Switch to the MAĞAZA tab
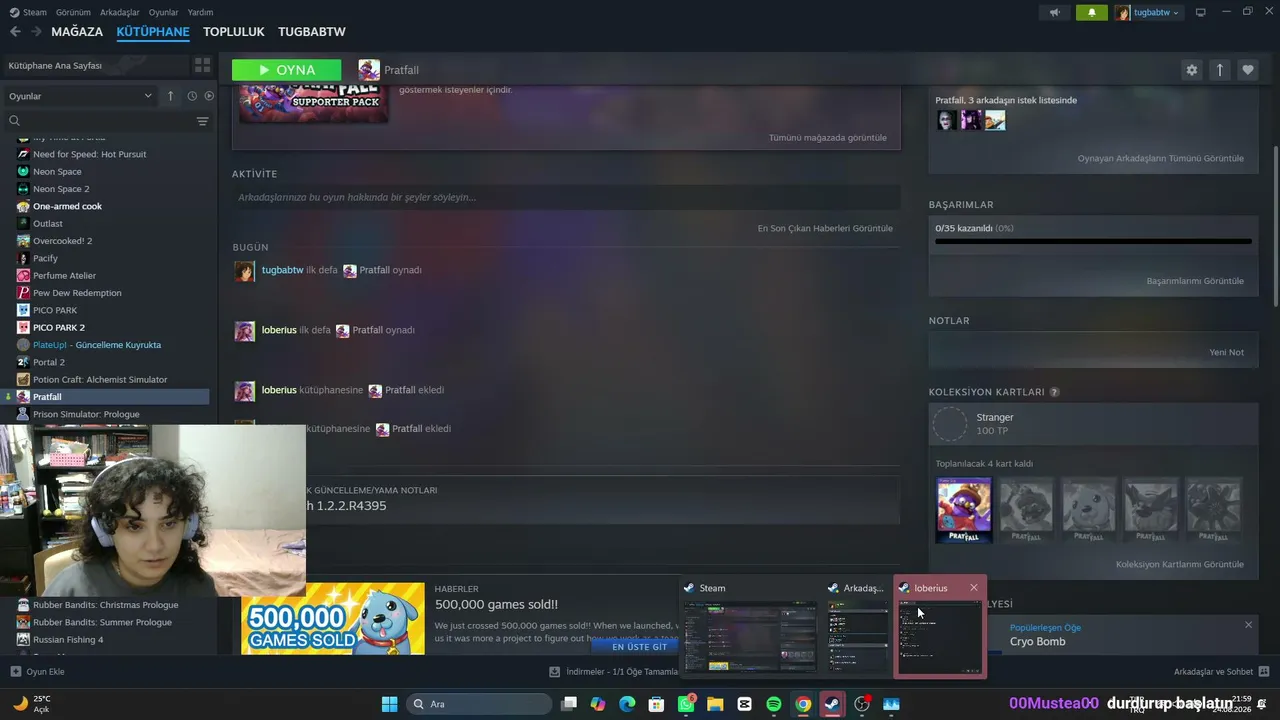 [77, 32]
